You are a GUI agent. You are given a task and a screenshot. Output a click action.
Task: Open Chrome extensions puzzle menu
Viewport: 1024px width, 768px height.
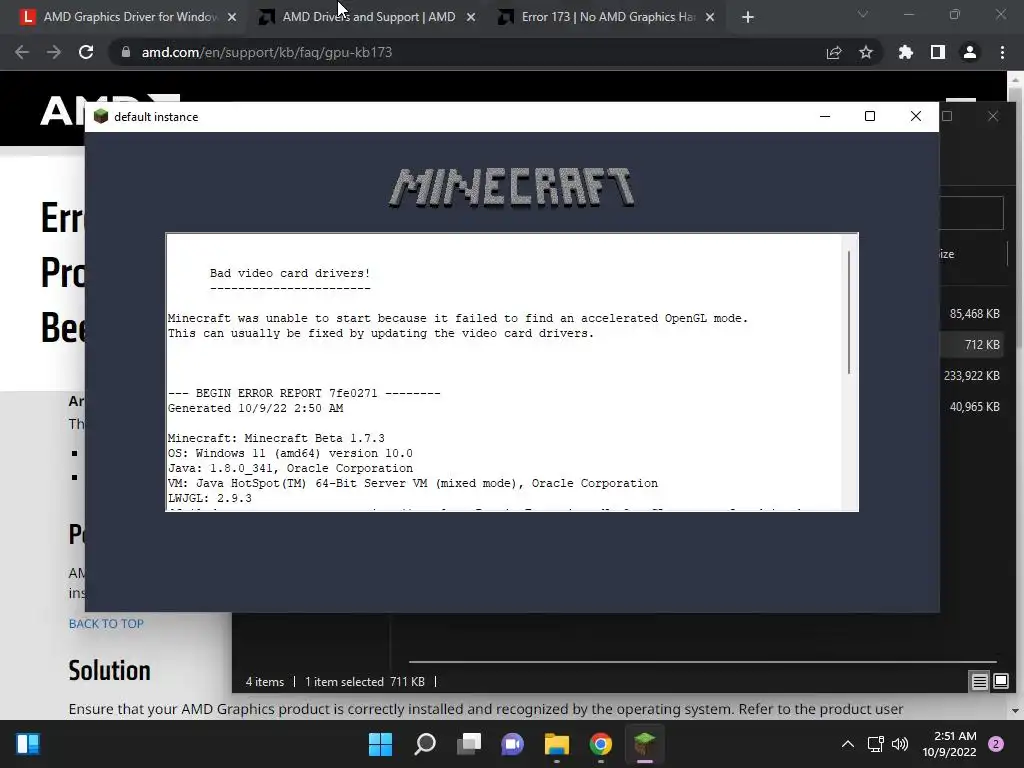(x=905, y=52)
